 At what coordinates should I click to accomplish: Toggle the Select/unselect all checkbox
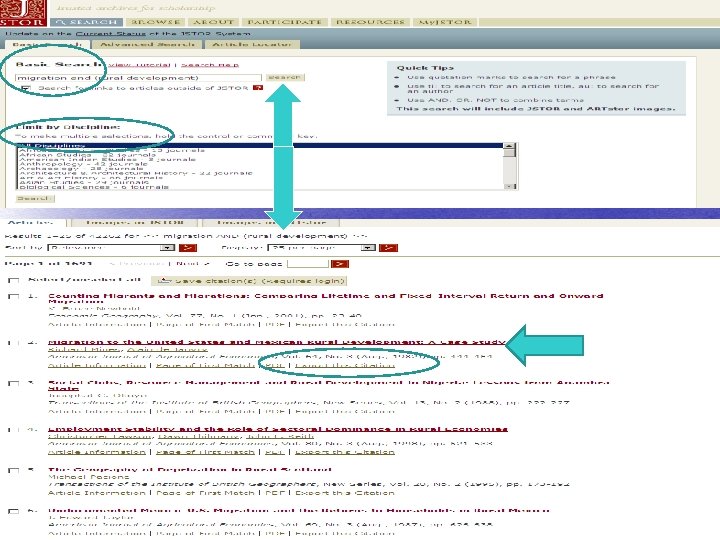click(14, 281)
